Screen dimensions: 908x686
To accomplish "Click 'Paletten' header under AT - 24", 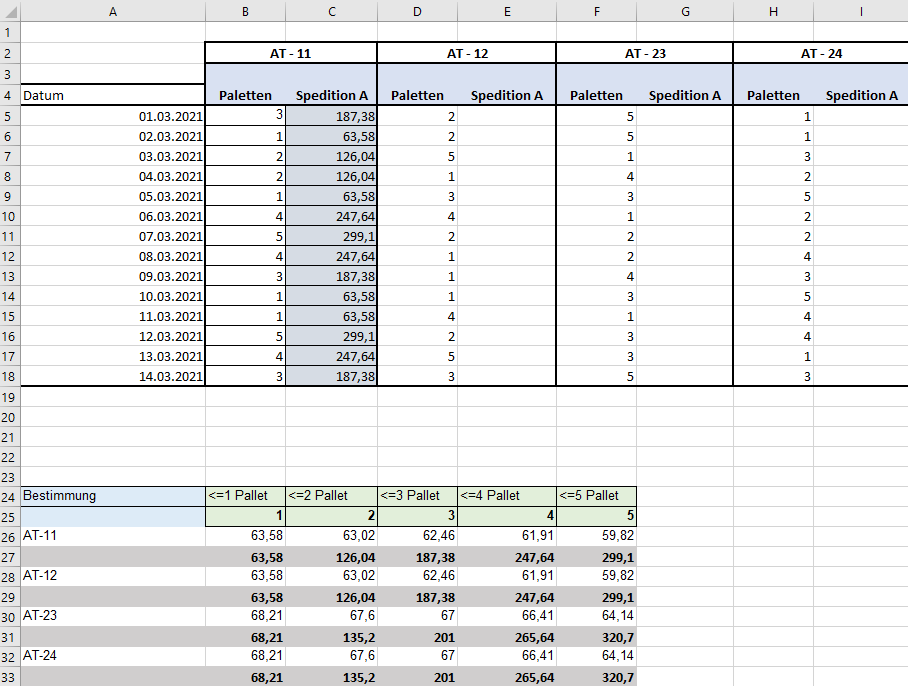I will (x=774, y=95).
